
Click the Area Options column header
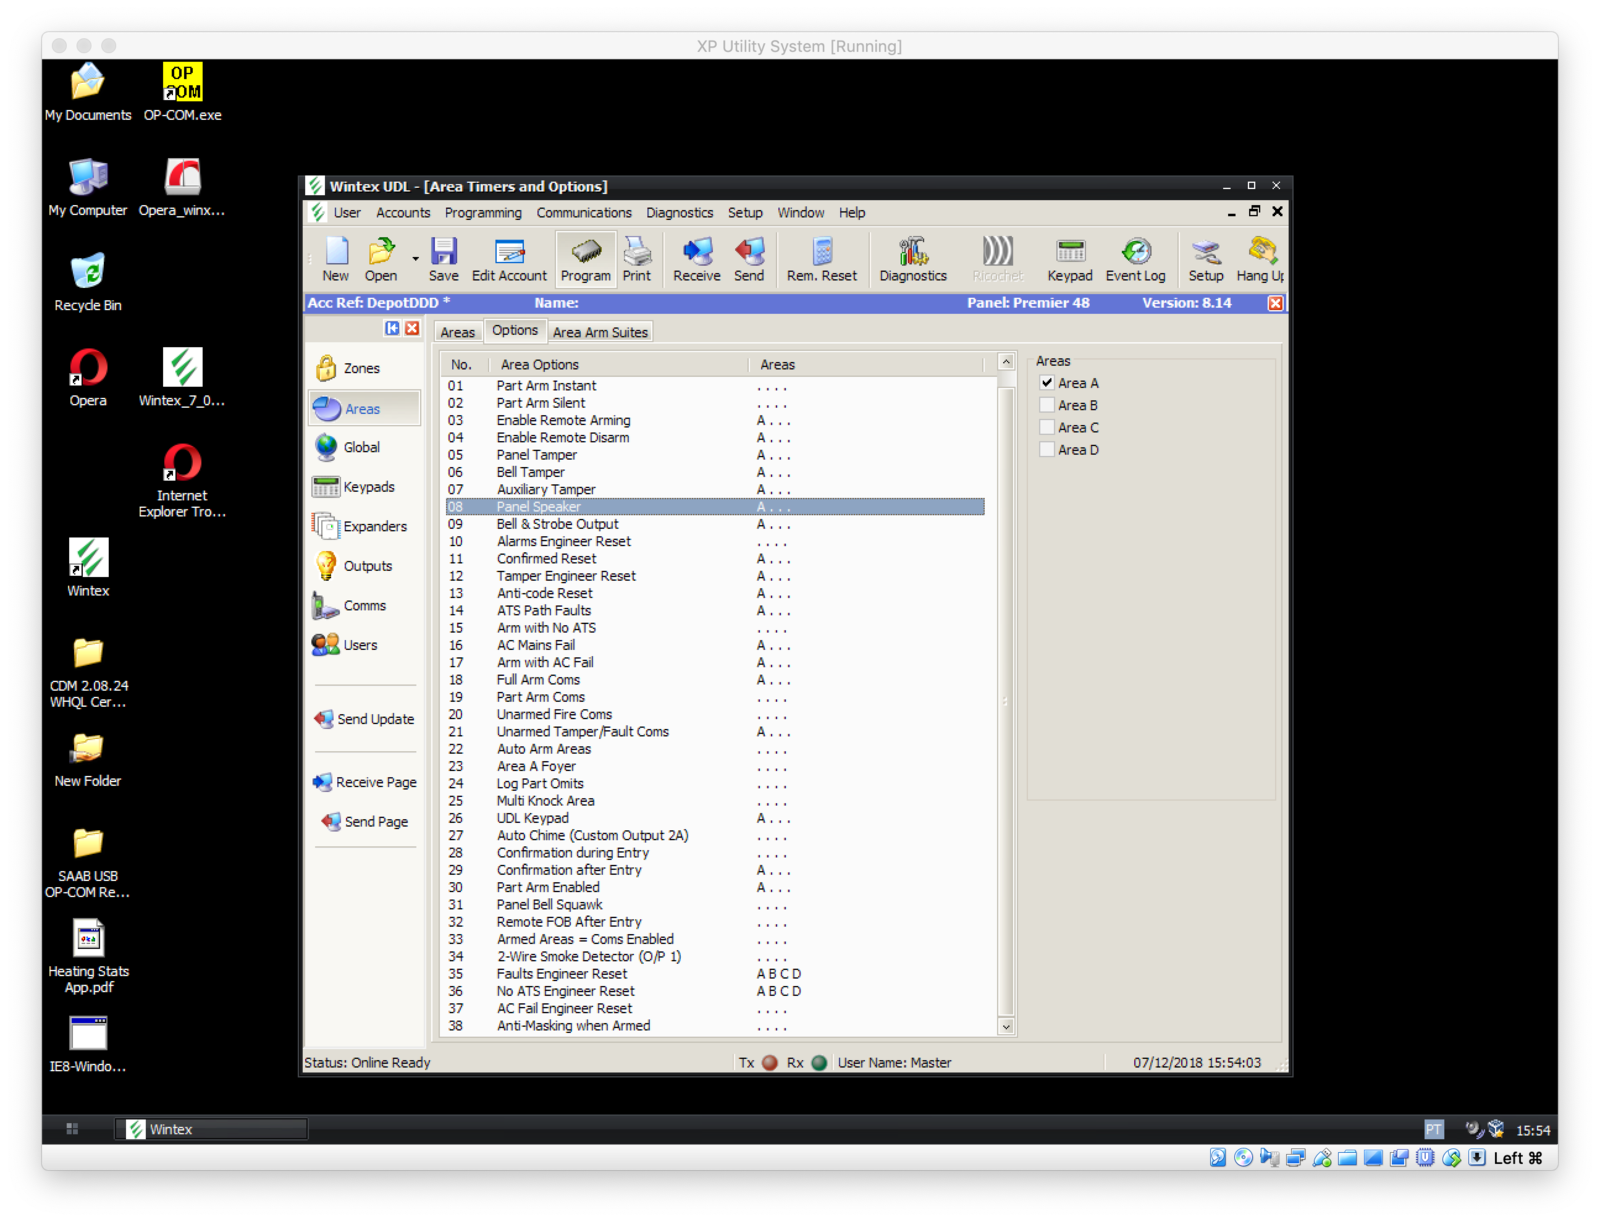pyautogui.click(x=618, y=364)
